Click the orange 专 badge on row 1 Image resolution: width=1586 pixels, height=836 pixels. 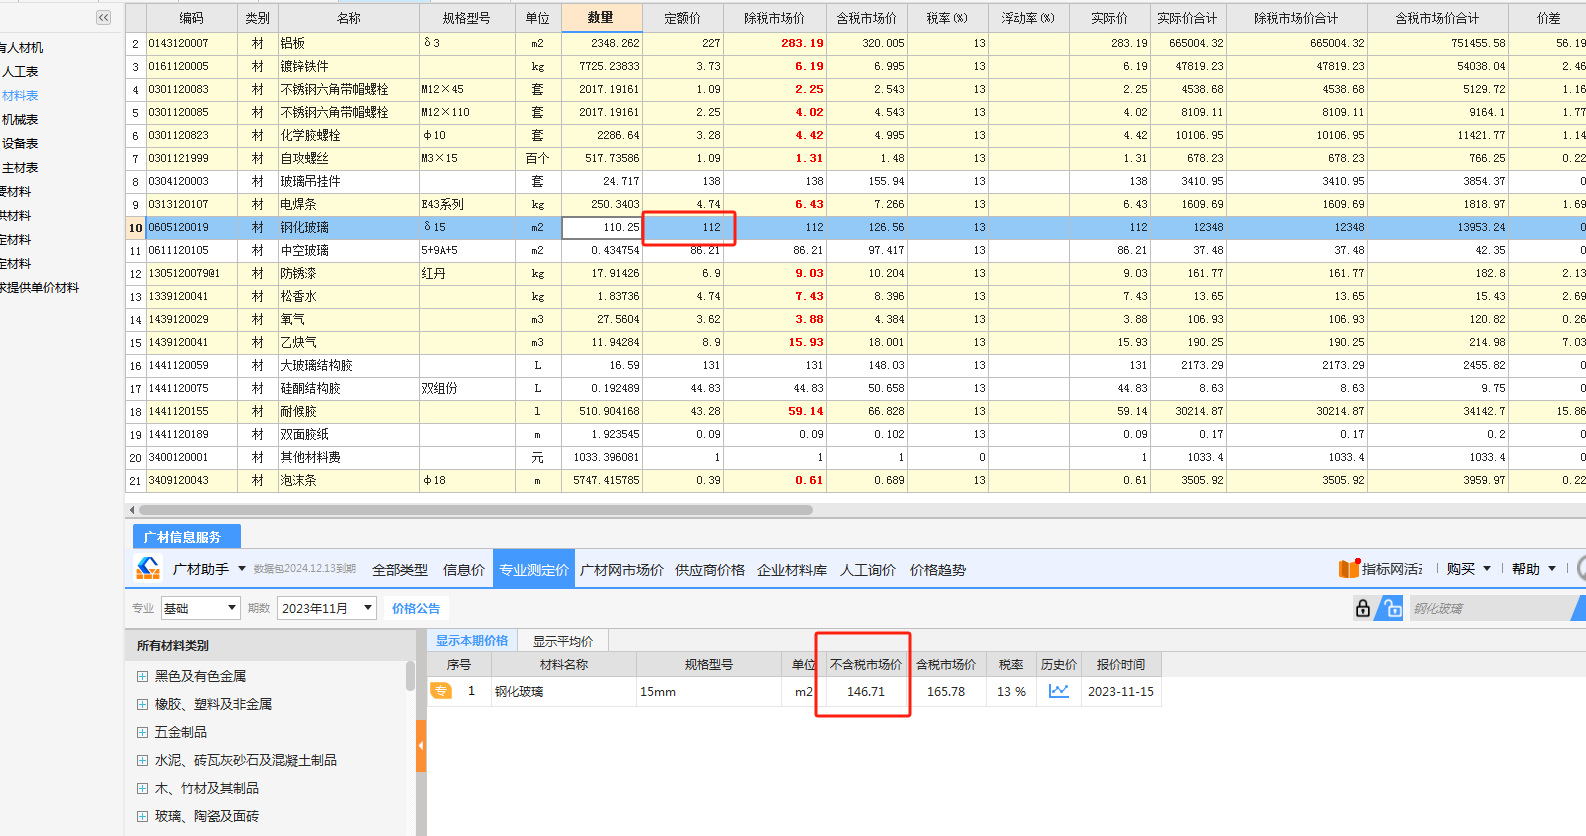point(440,691)
